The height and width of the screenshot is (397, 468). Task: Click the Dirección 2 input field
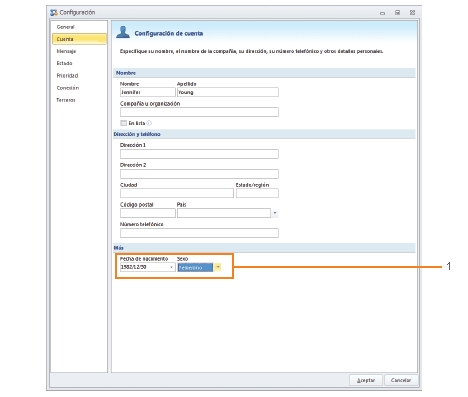[x=199, y=174]
